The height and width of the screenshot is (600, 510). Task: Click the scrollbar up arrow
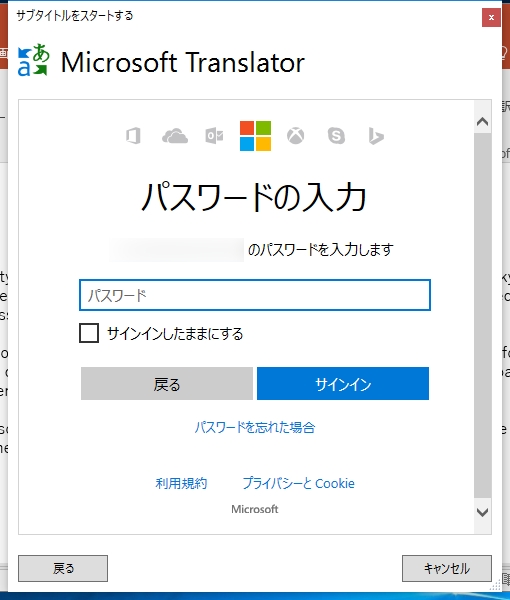coord(482,122)
